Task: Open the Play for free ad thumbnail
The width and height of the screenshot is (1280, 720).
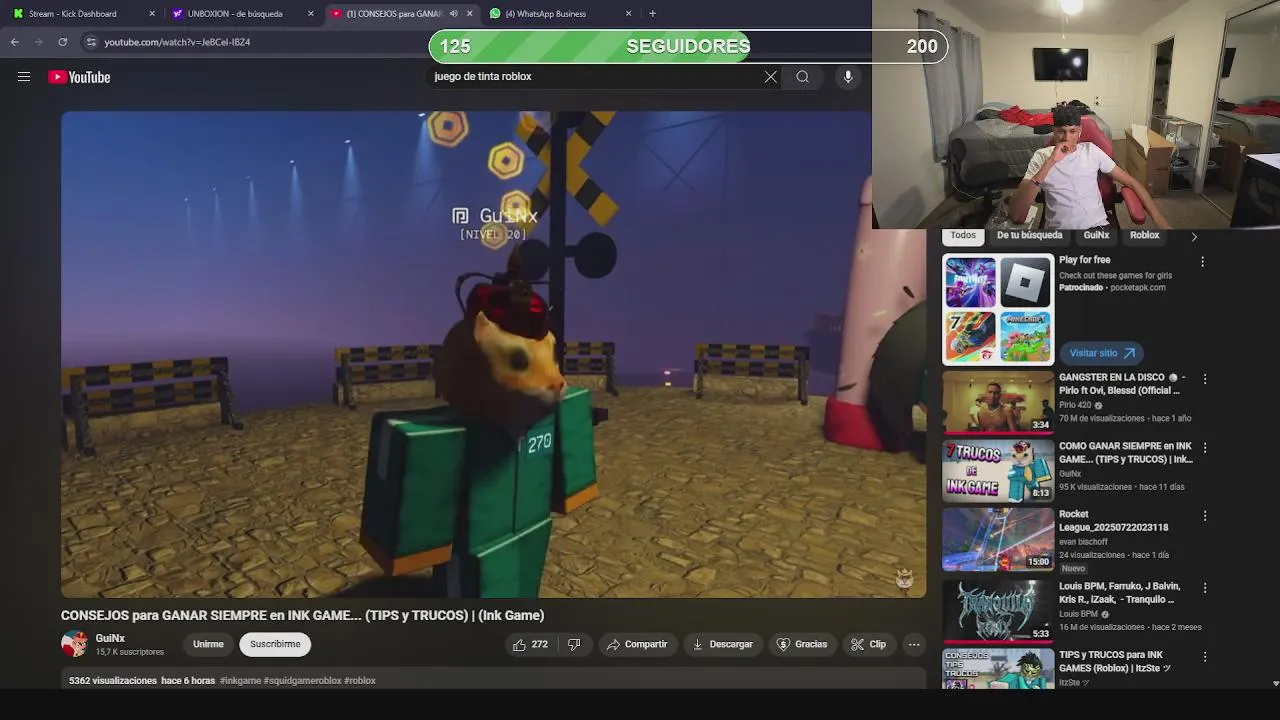Action: pyautogui.click(x=998, y=310)
